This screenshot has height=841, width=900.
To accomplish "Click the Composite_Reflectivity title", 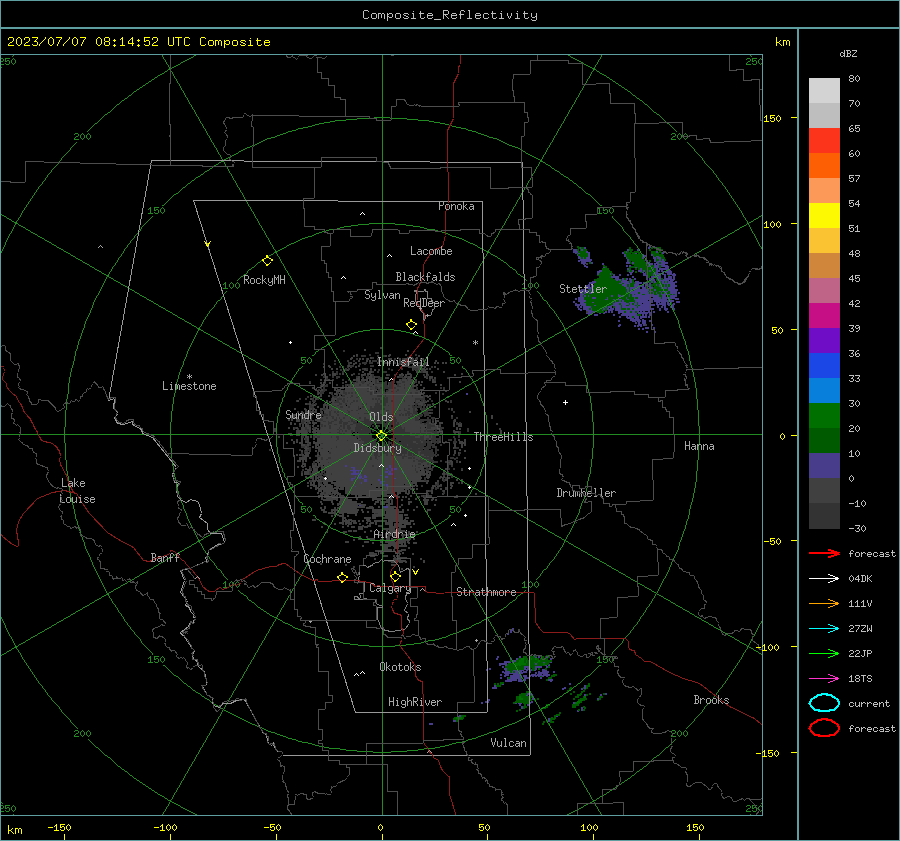I will tap(450, 15).
